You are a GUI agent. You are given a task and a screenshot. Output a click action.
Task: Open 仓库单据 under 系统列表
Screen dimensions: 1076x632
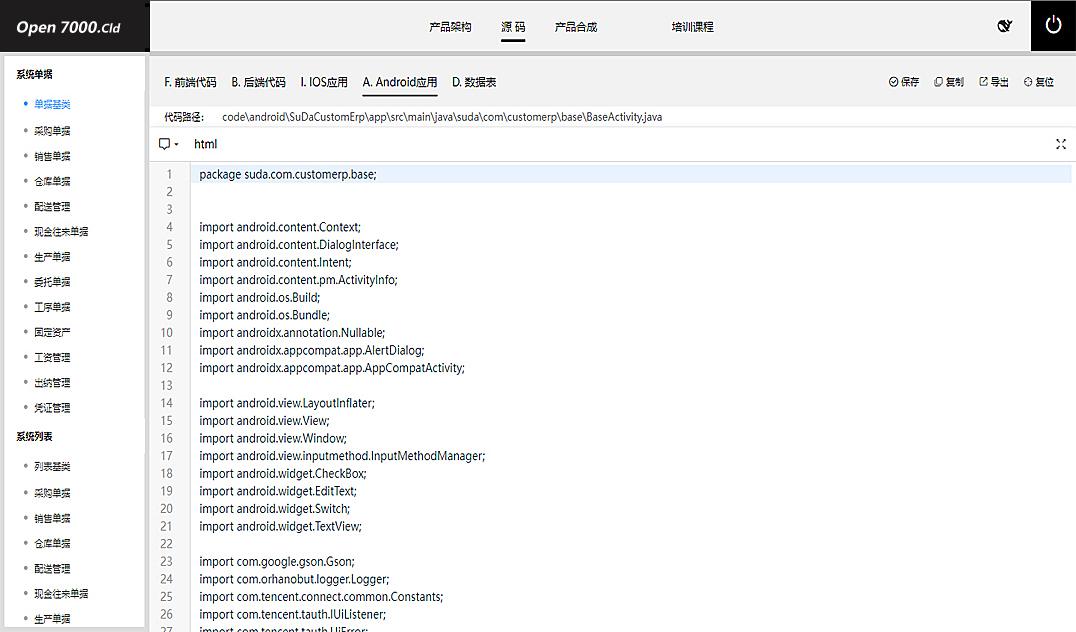52,543
